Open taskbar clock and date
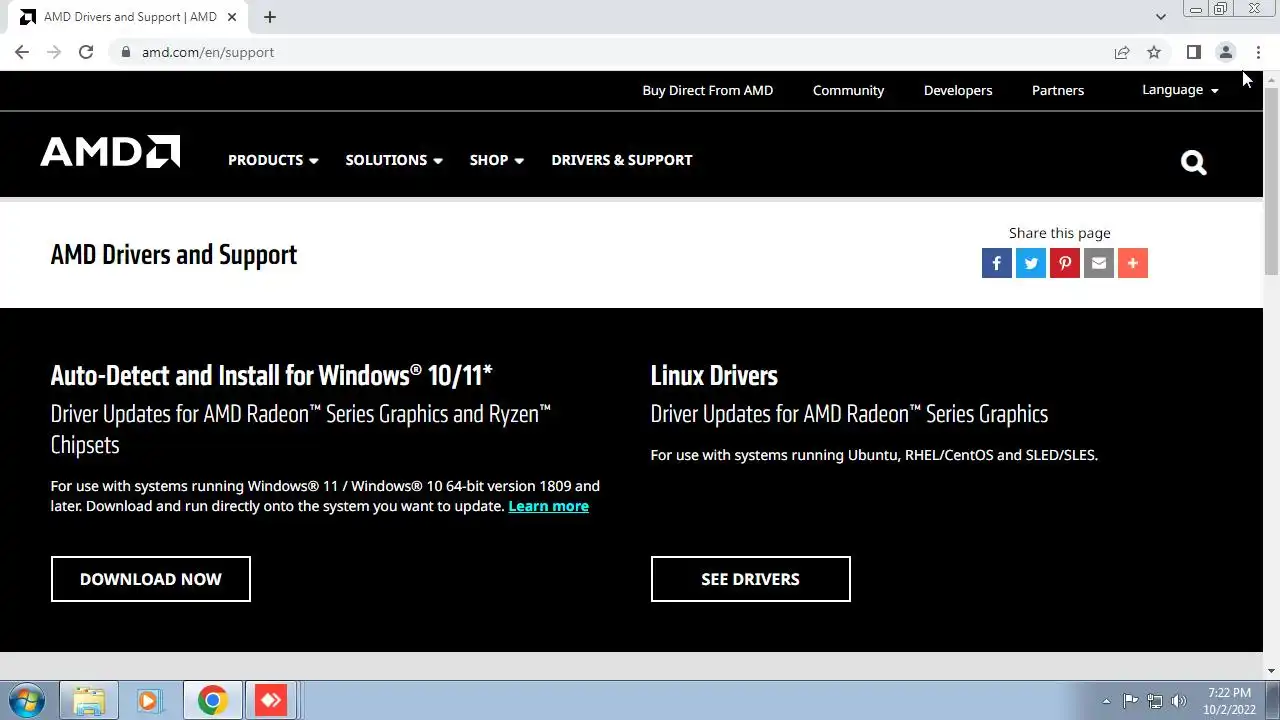 1229,701
